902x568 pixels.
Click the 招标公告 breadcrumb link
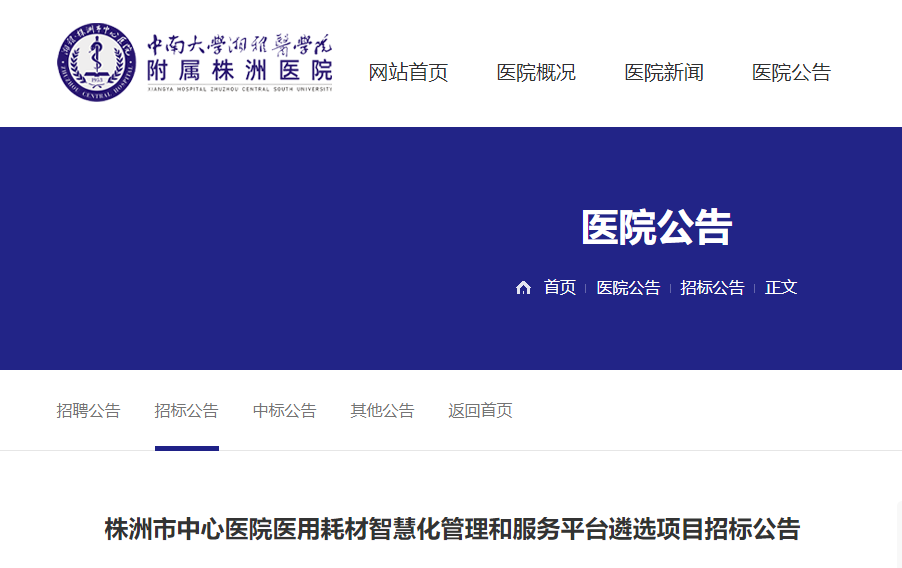(x=712, y=288)
